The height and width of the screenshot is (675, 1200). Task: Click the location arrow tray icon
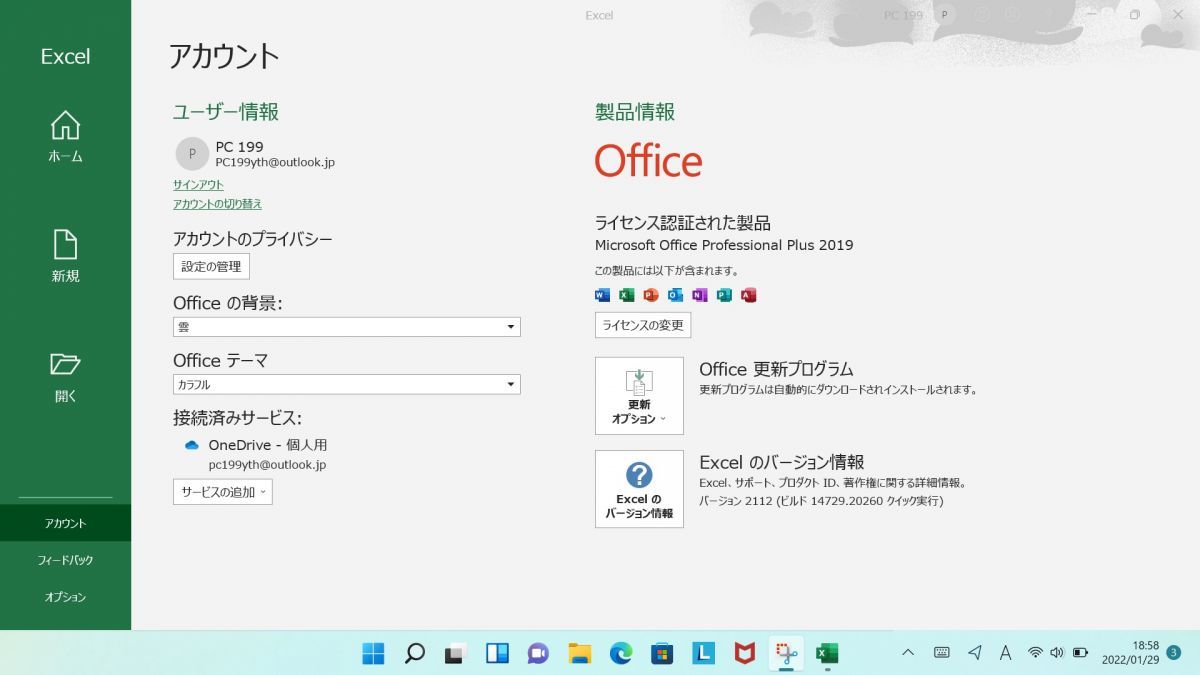click(x=975, y=652)
